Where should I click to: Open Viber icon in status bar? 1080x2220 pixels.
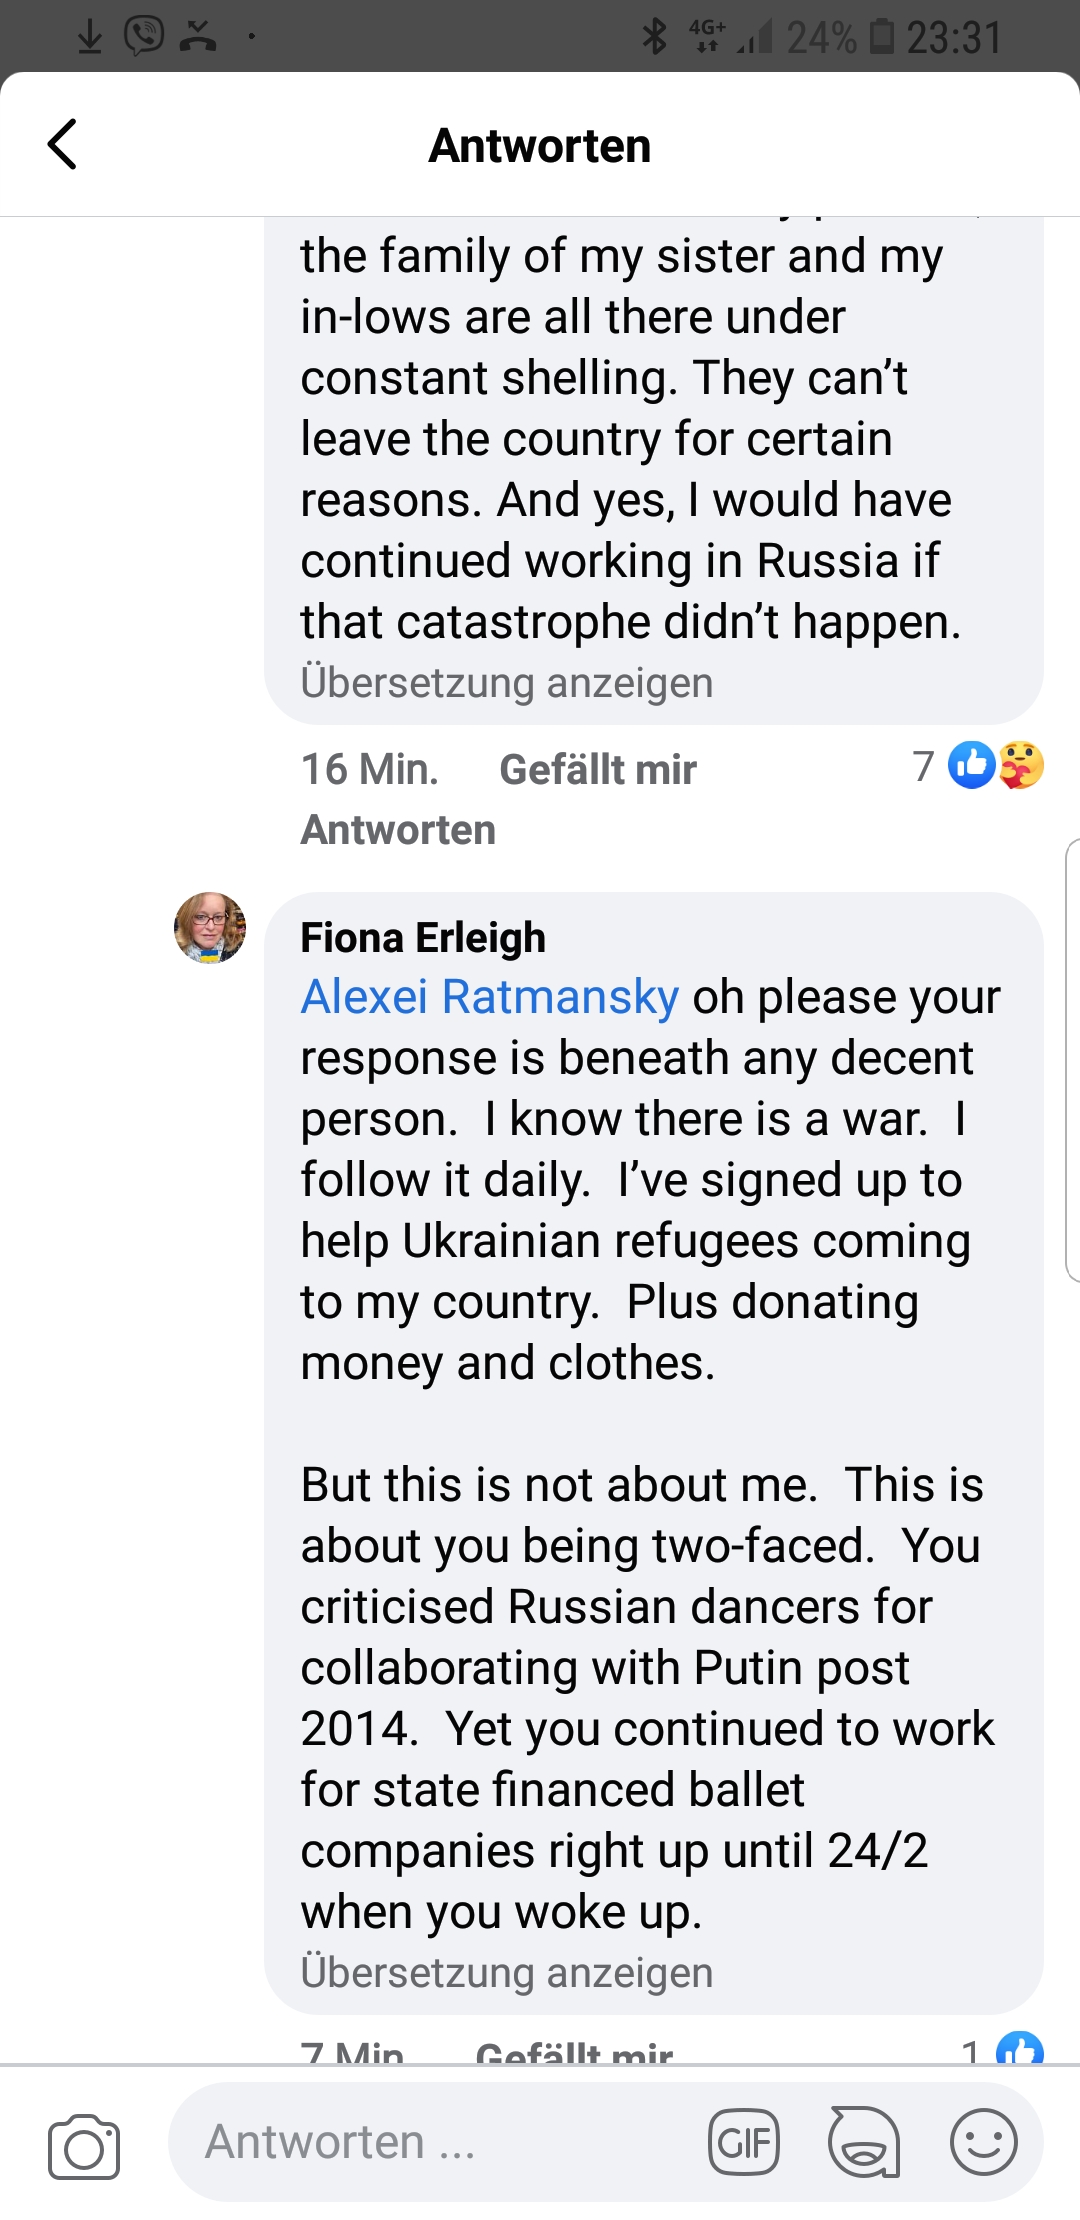click(x=144, y=36)
